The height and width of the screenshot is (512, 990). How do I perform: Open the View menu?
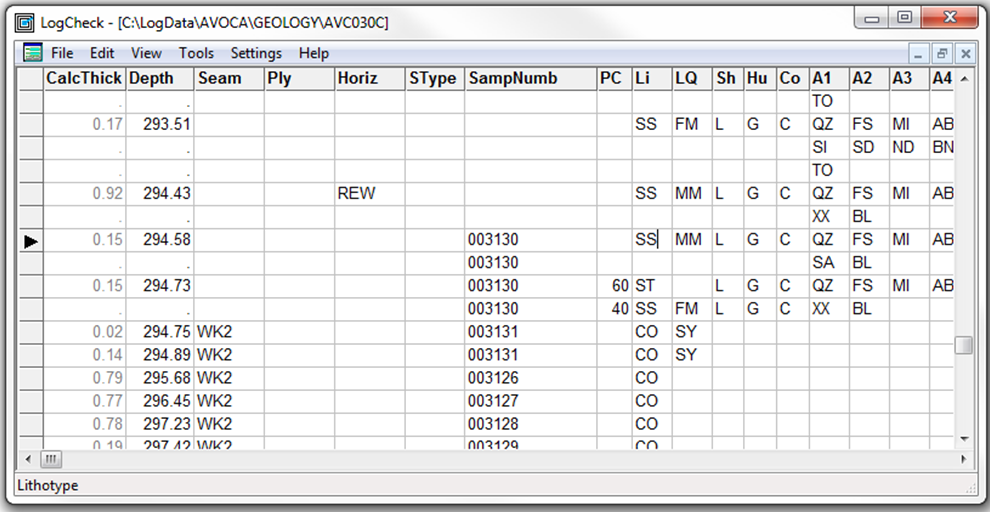(146, 53)
